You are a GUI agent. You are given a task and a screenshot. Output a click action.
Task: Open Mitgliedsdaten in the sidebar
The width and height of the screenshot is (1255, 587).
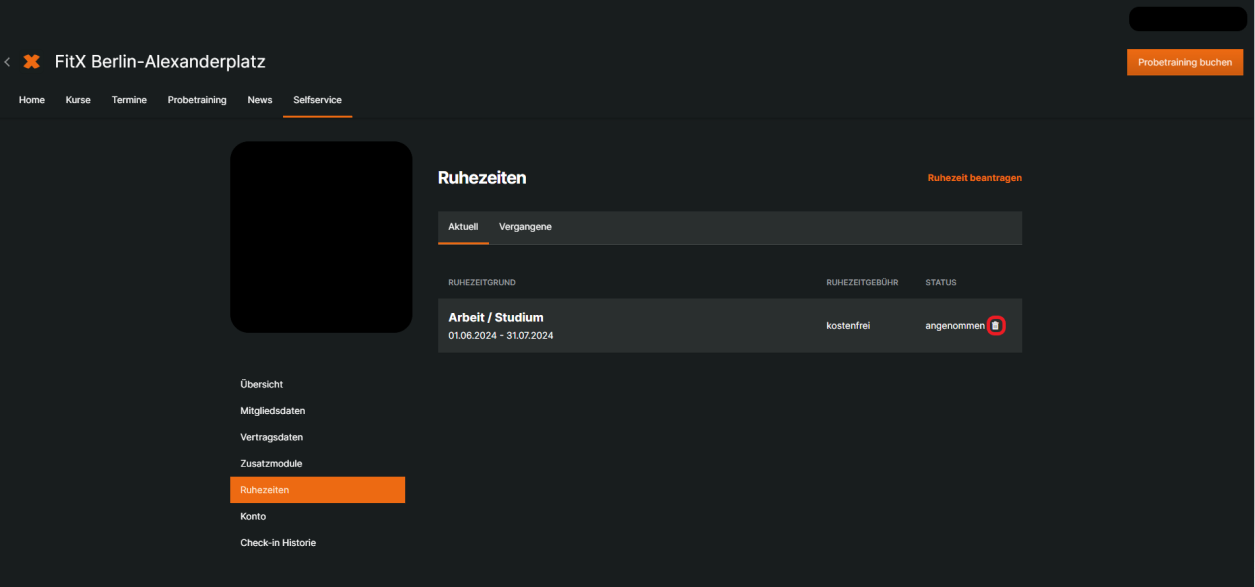(273, 411)
